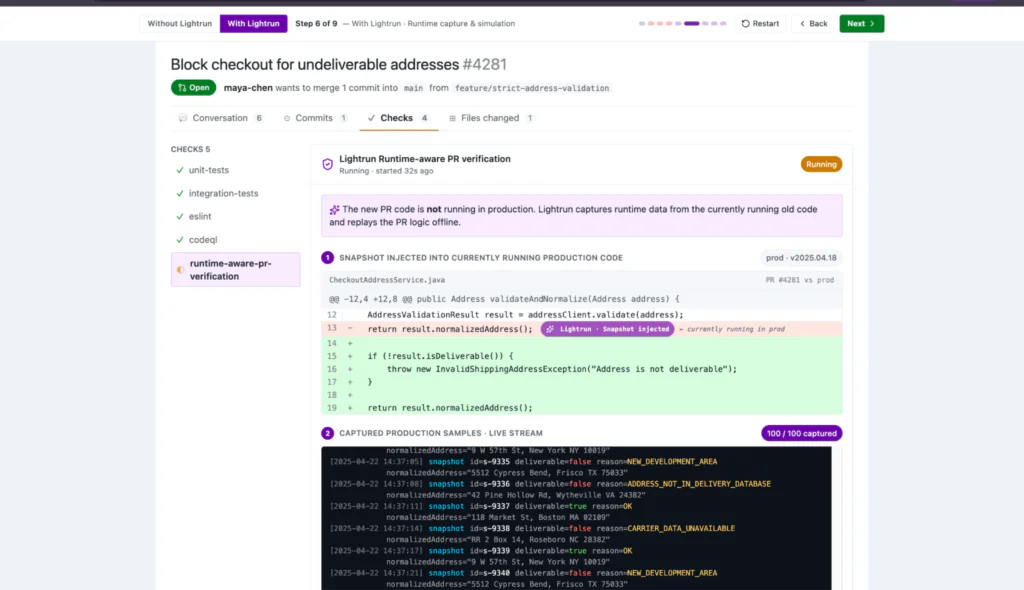Click the sparkle icon in Snapshot badge
The height and width of the screenshot is (590, 1024).
click(x=550, y=329)
